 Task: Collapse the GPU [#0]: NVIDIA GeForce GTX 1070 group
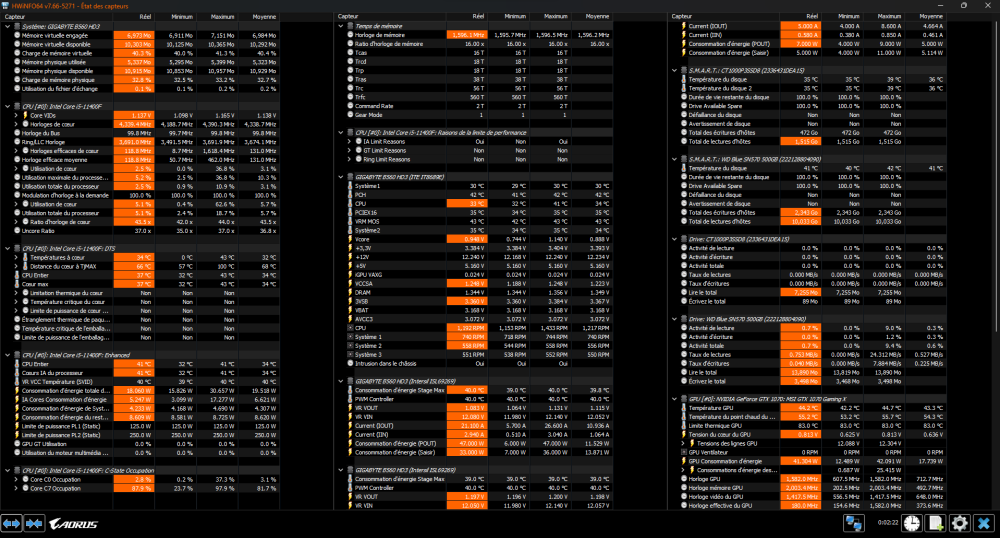point(675,399)
